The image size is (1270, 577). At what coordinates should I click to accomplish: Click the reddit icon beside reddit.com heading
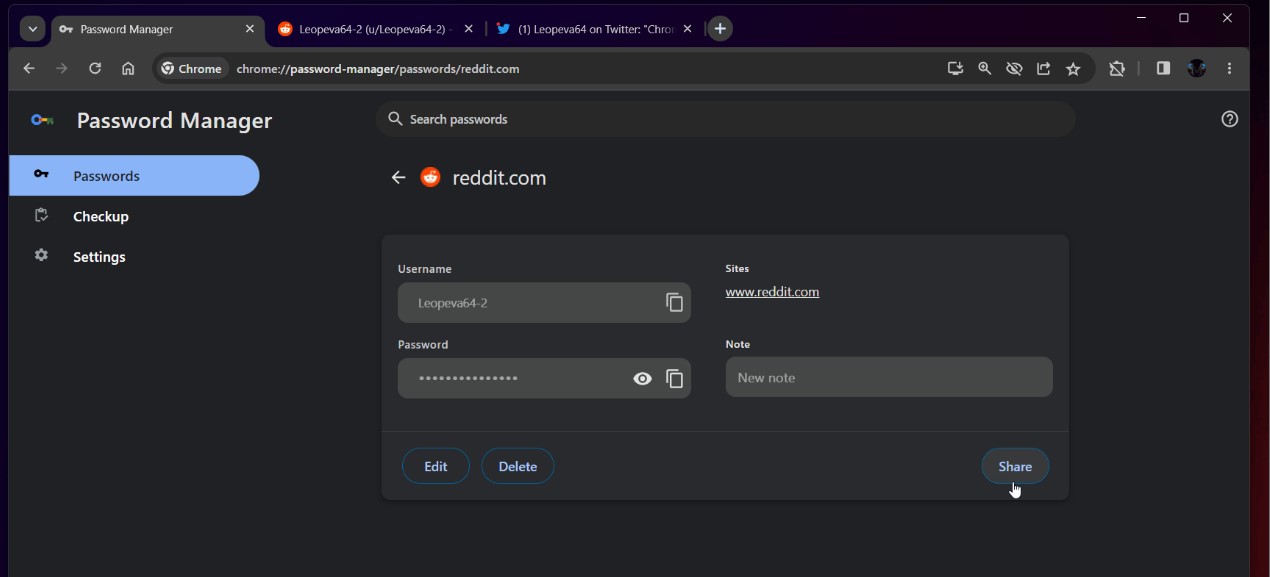(430, 177)
